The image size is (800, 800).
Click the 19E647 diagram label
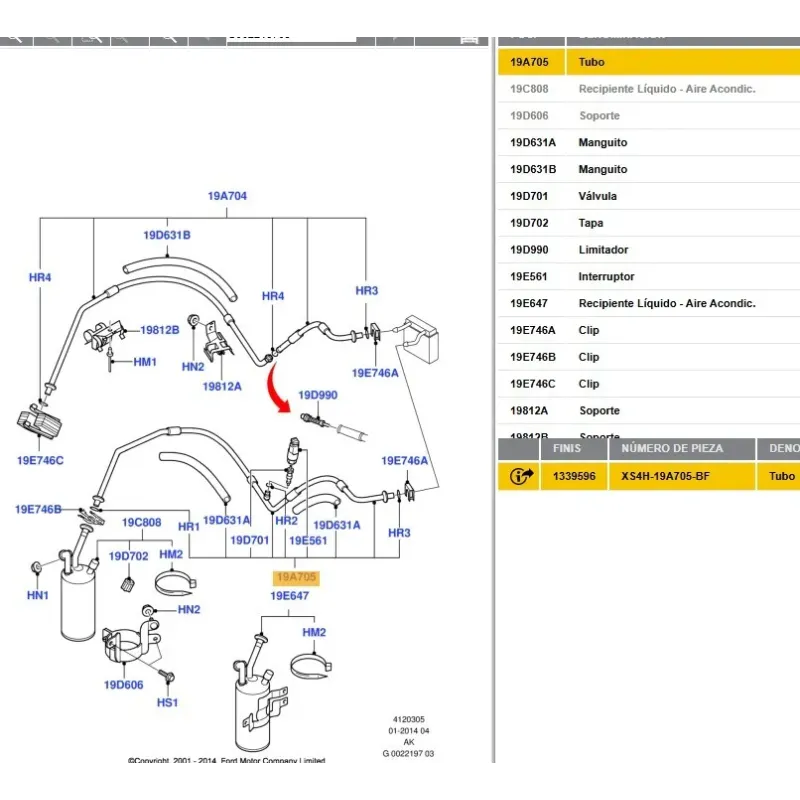coord(290,596)
